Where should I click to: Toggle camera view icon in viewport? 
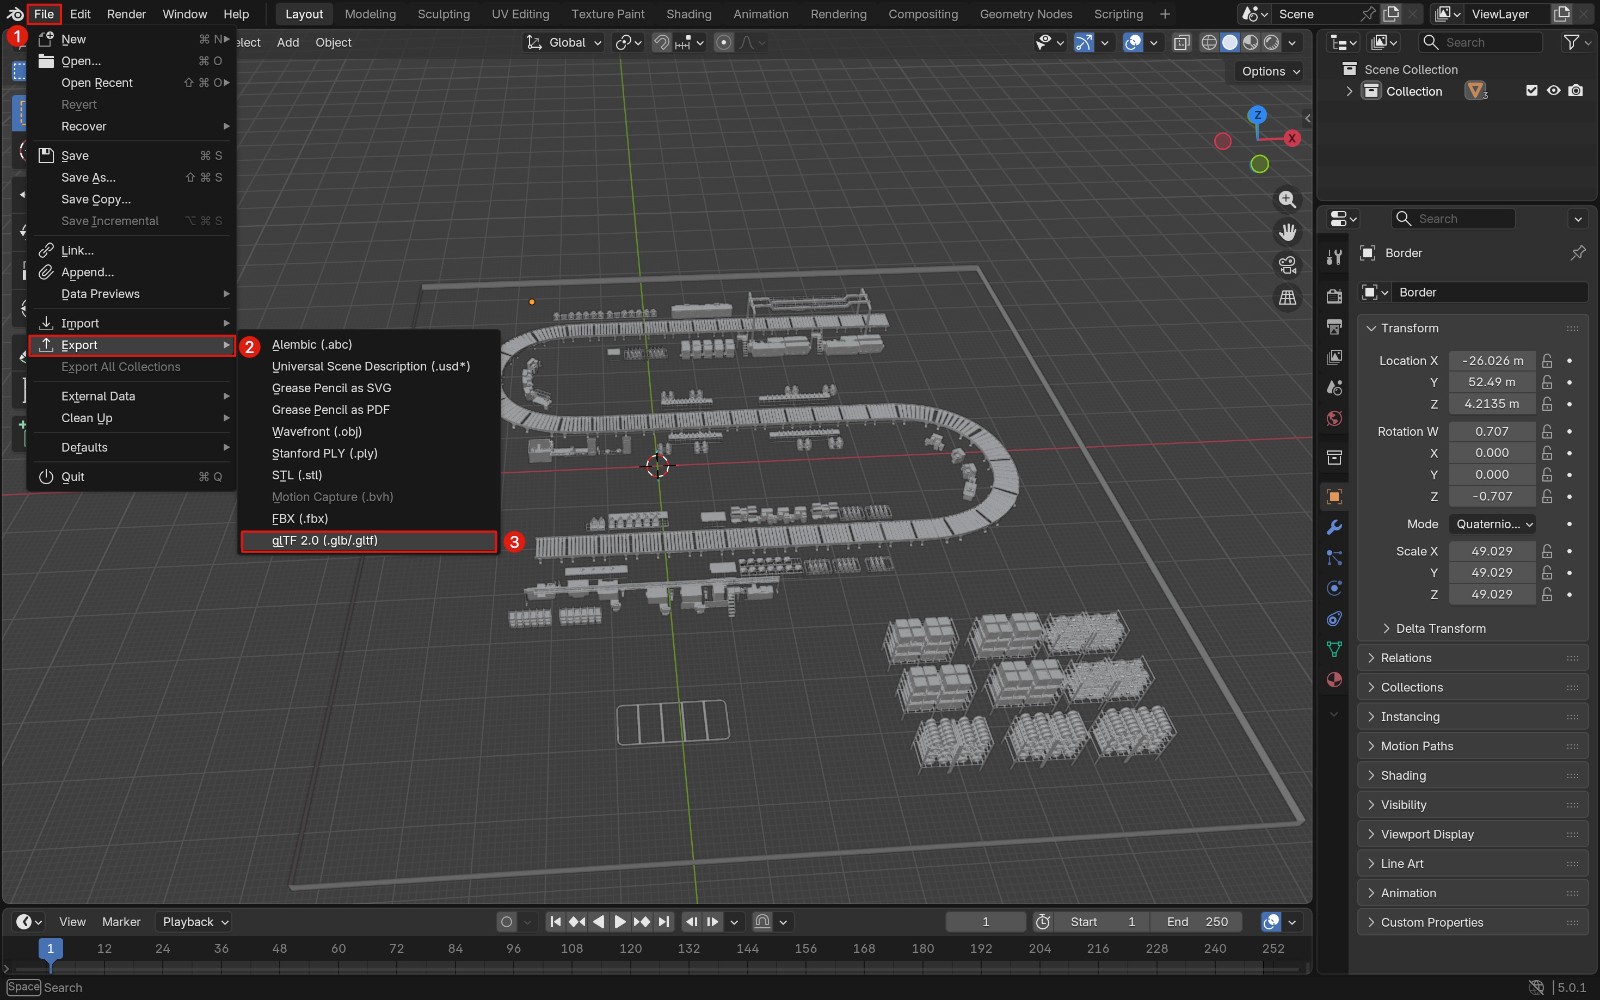click(x=1287, y=265)
